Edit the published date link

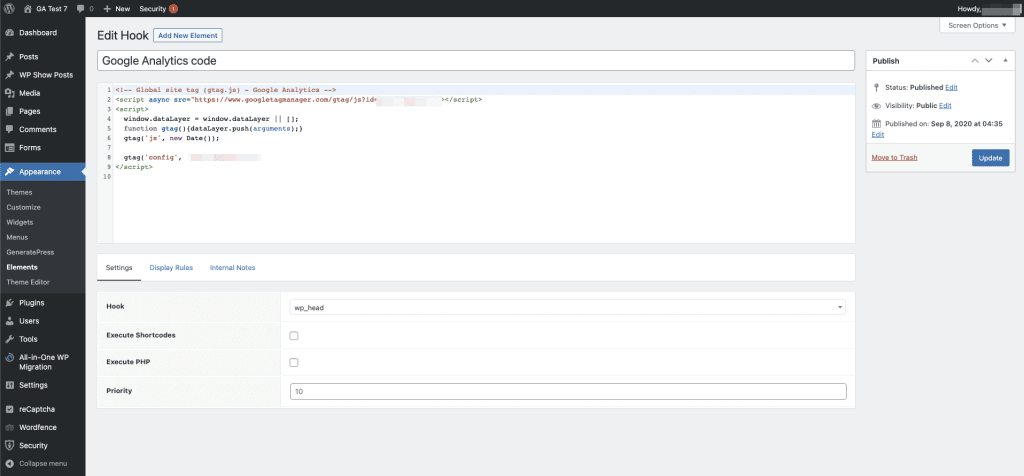(x=878, y=135)
